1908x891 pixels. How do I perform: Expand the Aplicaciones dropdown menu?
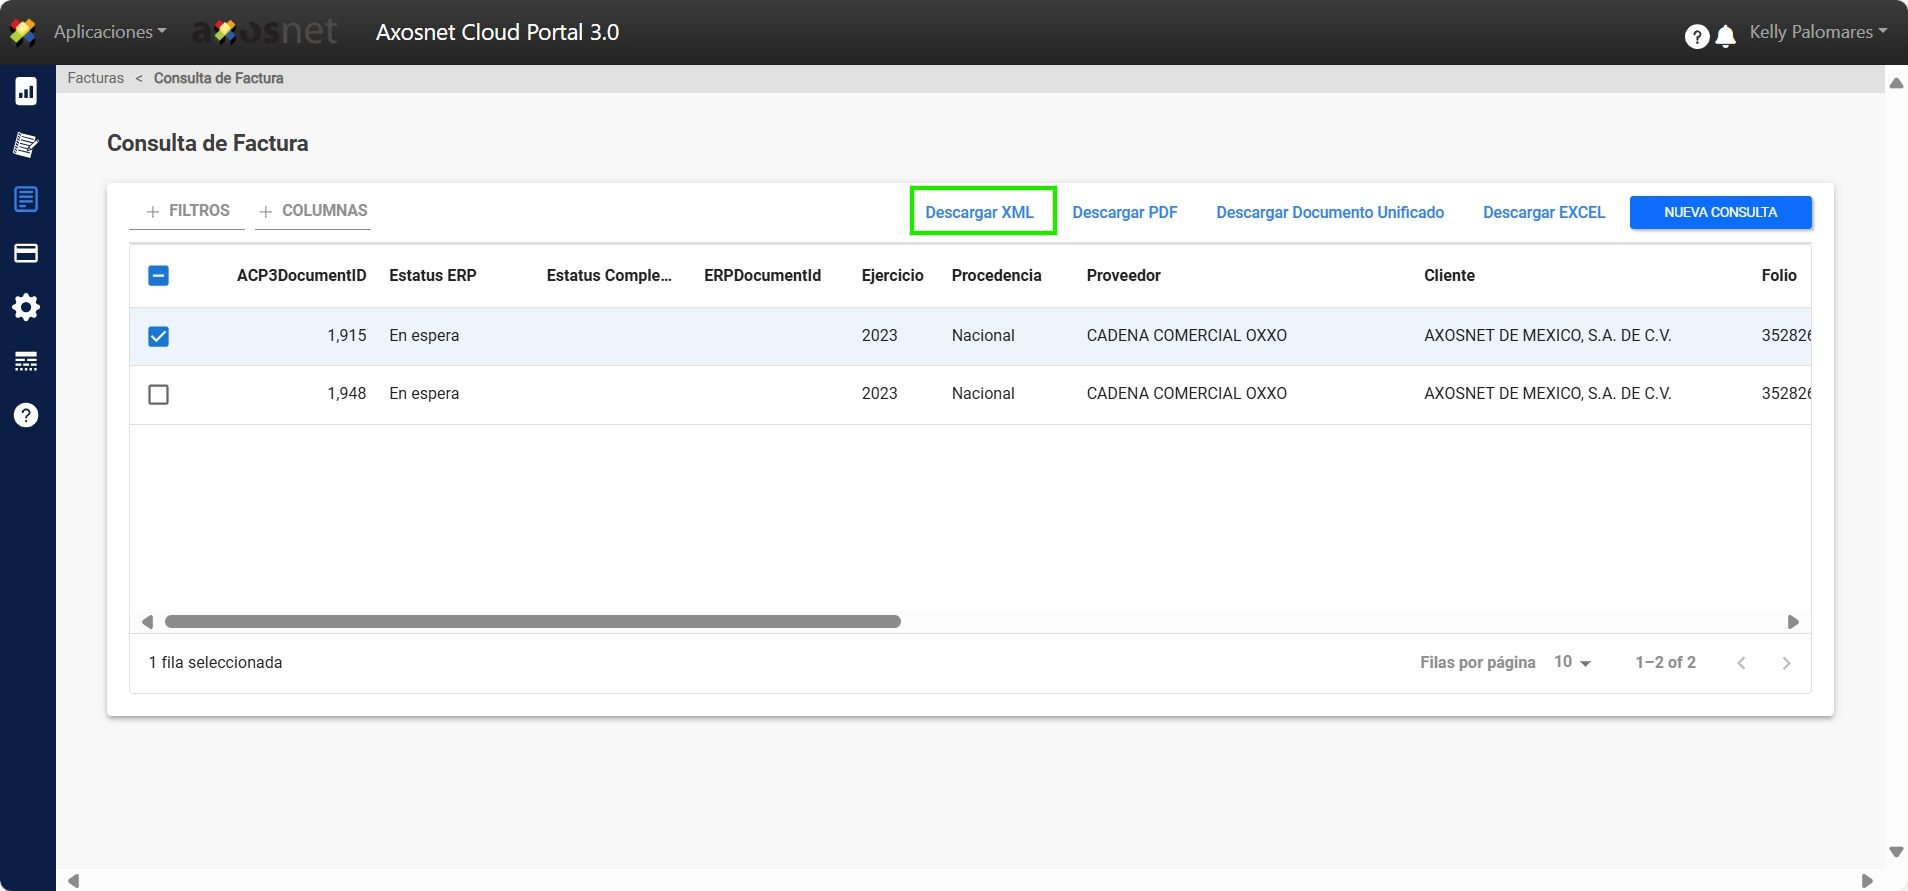pos(109,32)
